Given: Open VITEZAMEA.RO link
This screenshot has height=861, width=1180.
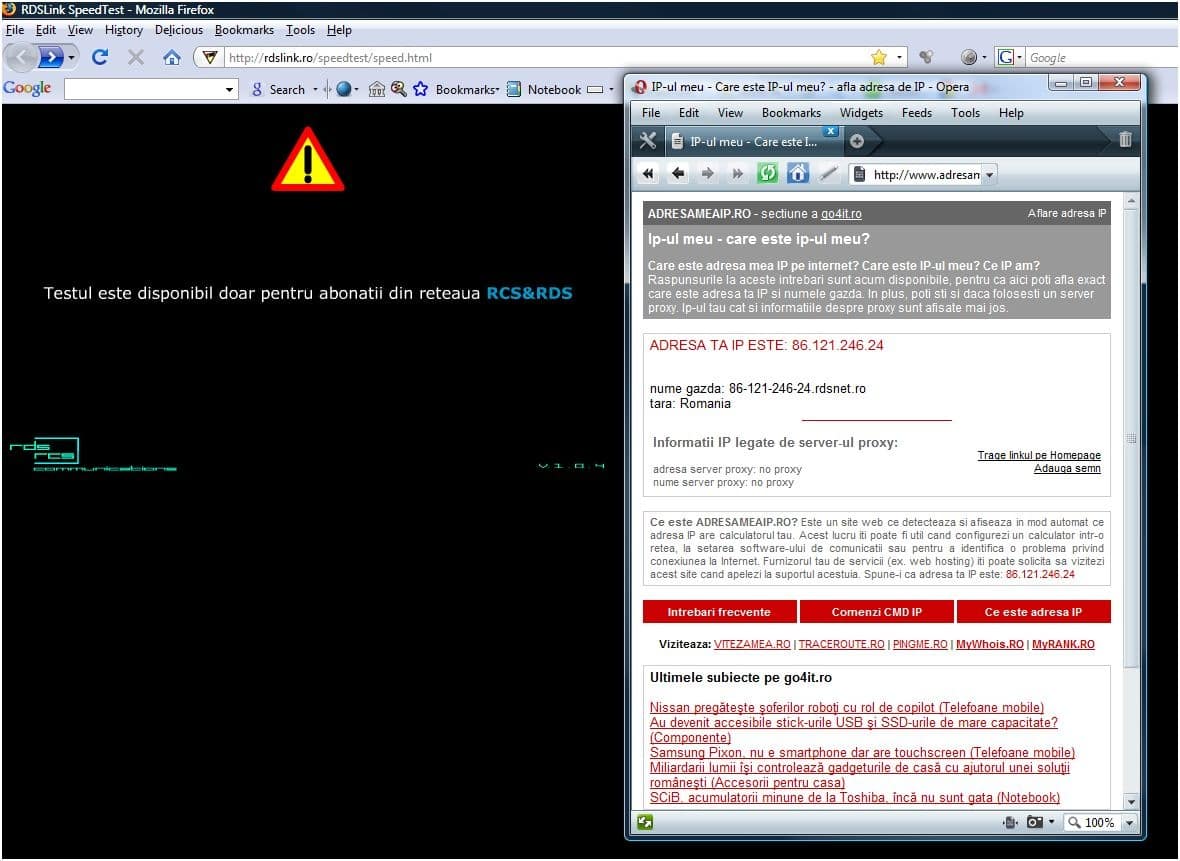Looking at the screenshot, I should tap(752, 644).
